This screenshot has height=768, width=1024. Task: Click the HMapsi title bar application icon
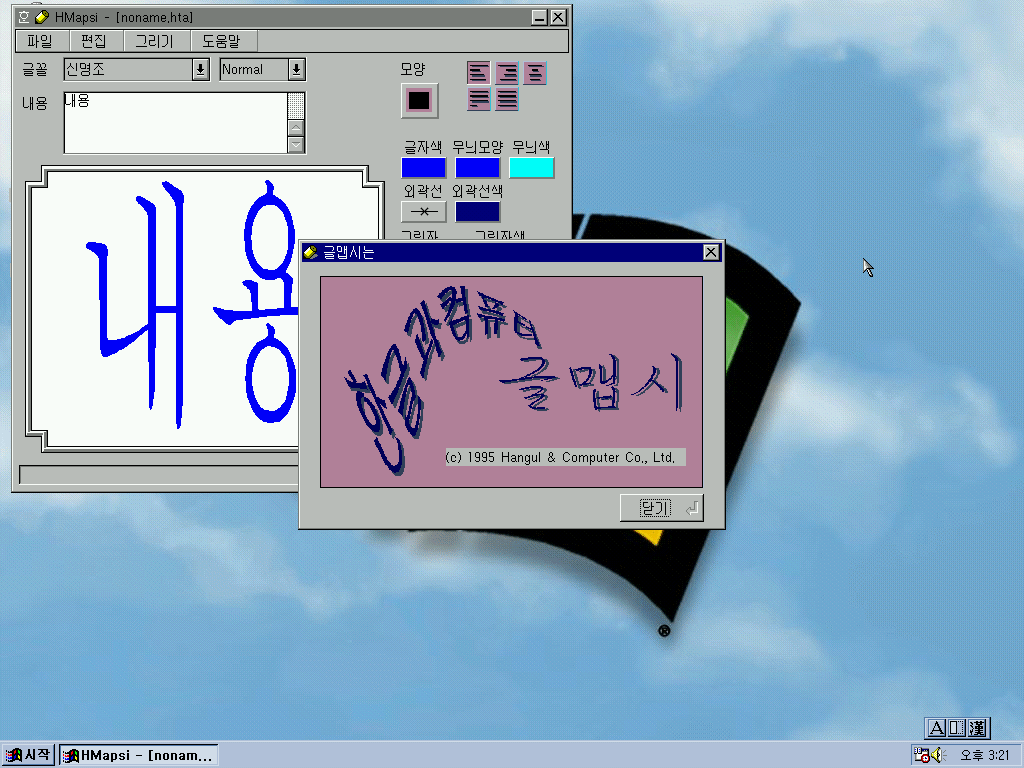click(42, 17)
